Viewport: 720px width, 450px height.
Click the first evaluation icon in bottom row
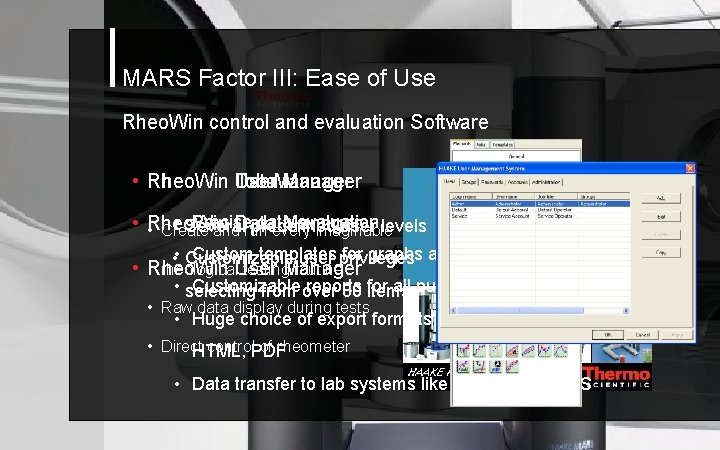tap(463, 366)
